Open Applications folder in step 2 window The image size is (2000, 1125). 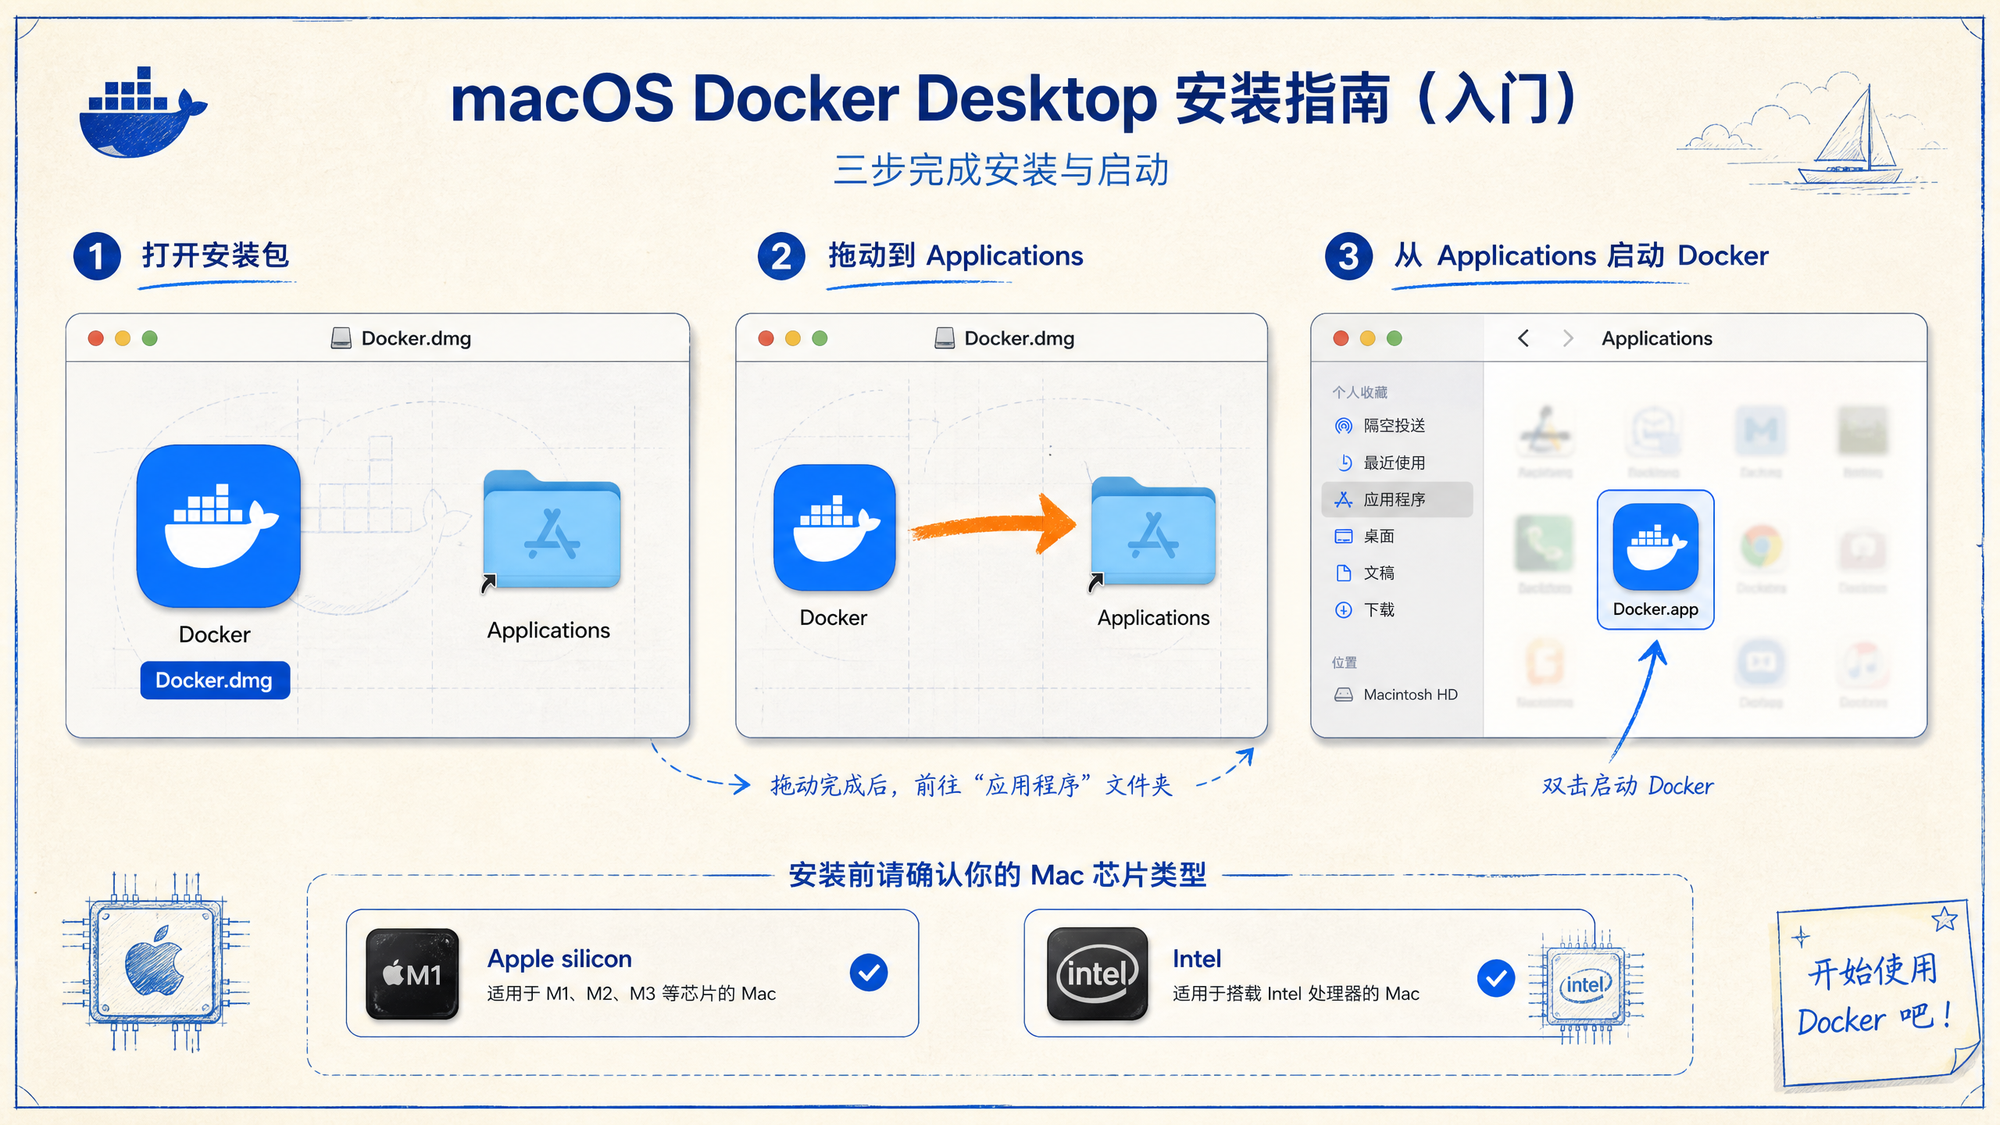coord(1154,532)
